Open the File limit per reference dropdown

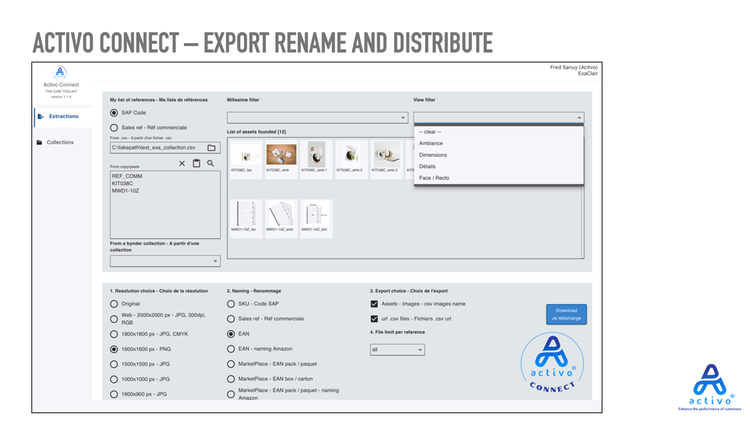(x=397, y=350)
